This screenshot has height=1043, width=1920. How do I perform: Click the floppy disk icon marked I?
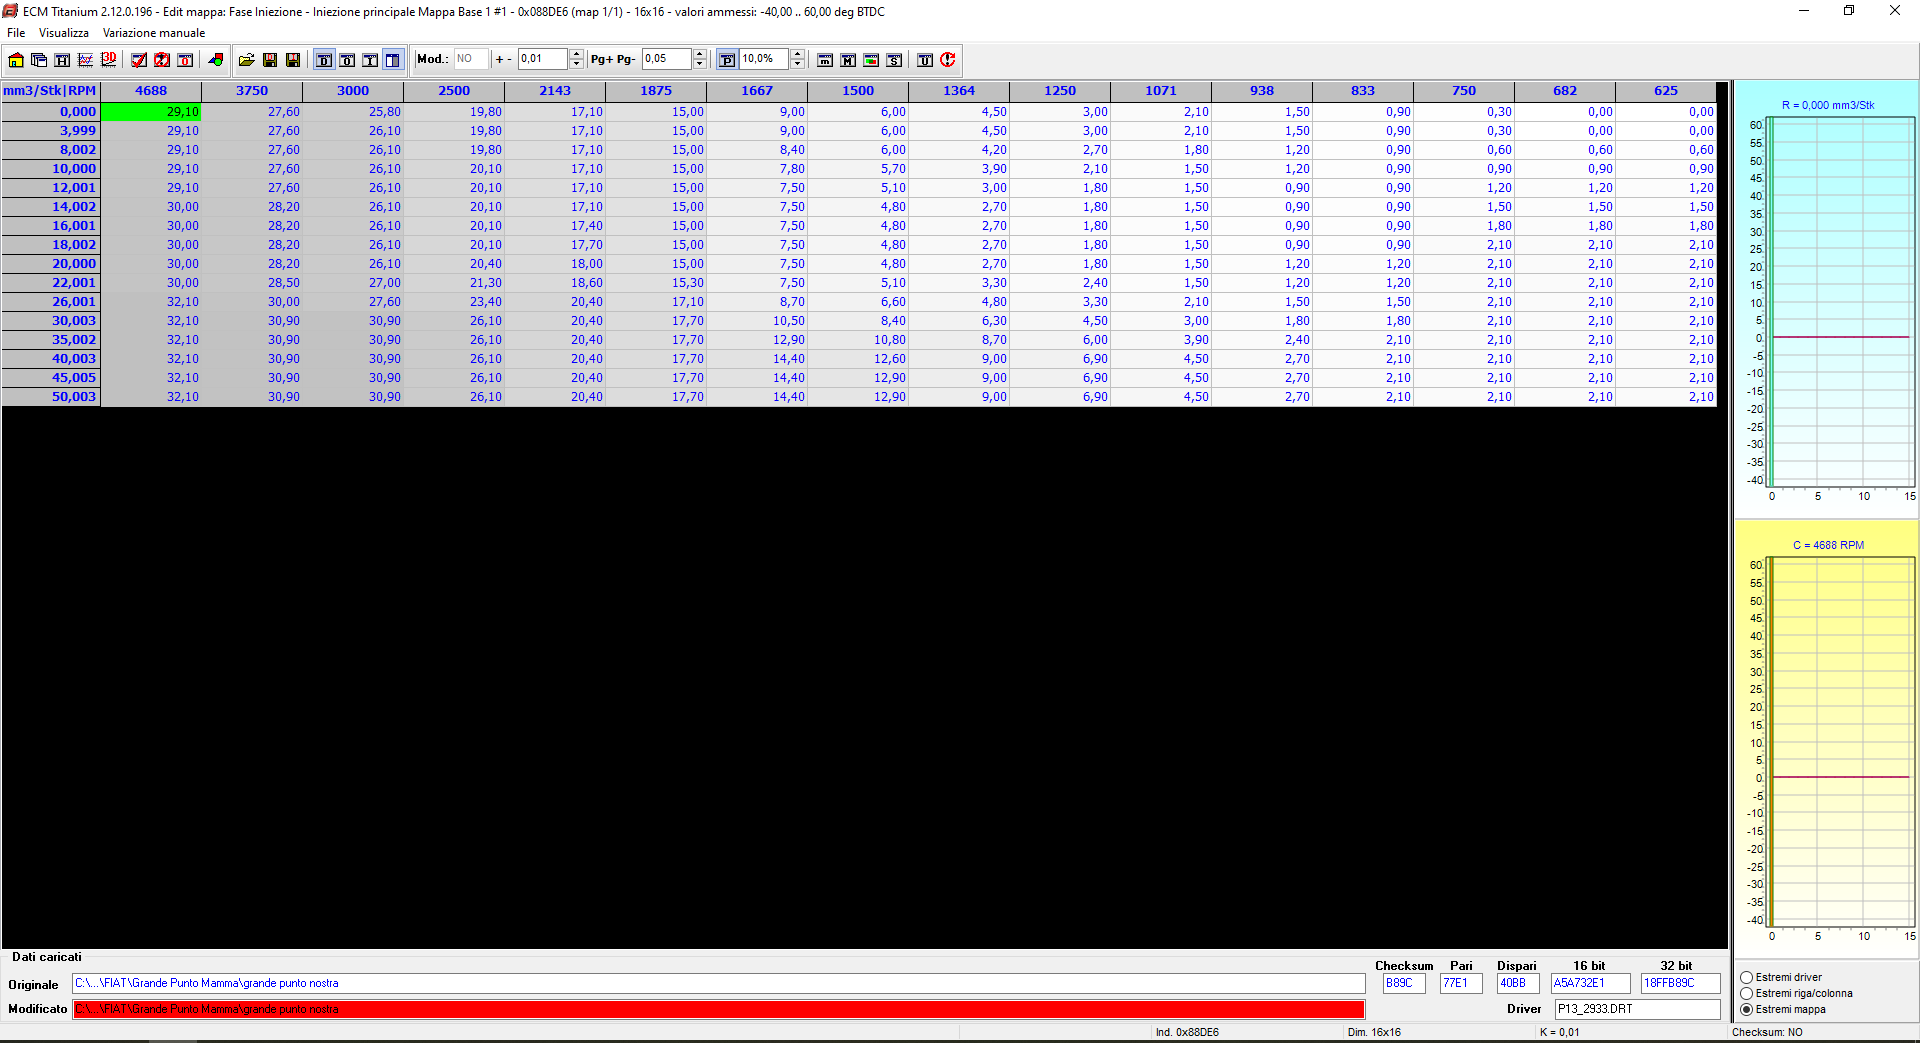tap(293, 60)
